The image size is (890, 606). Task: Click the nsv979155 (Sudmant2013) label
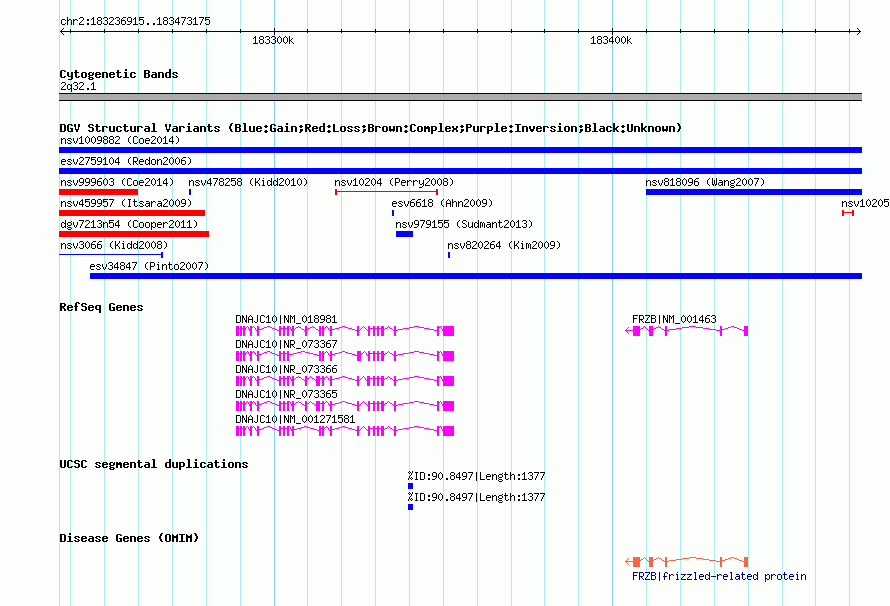point(464,224)
